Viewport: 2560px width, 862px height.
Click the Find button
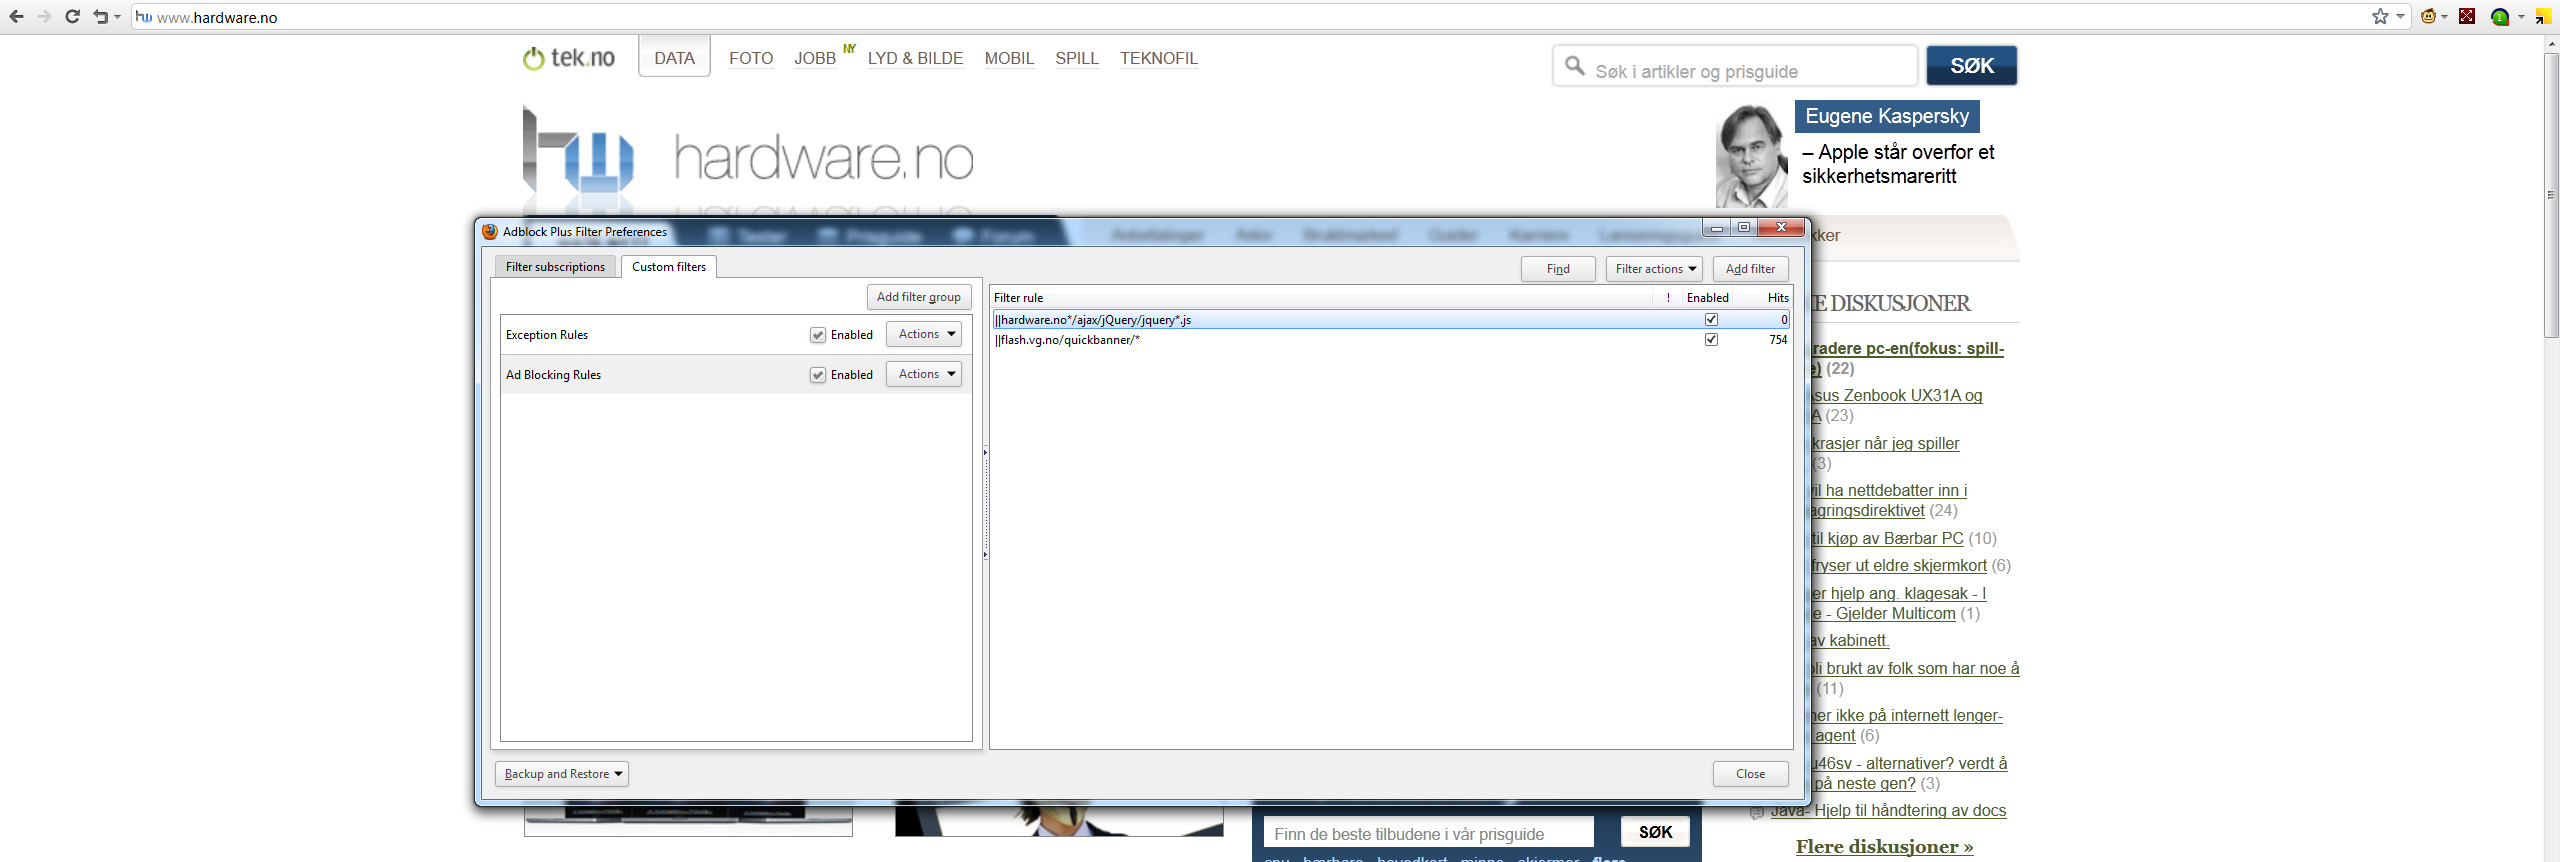point(1558,269)
